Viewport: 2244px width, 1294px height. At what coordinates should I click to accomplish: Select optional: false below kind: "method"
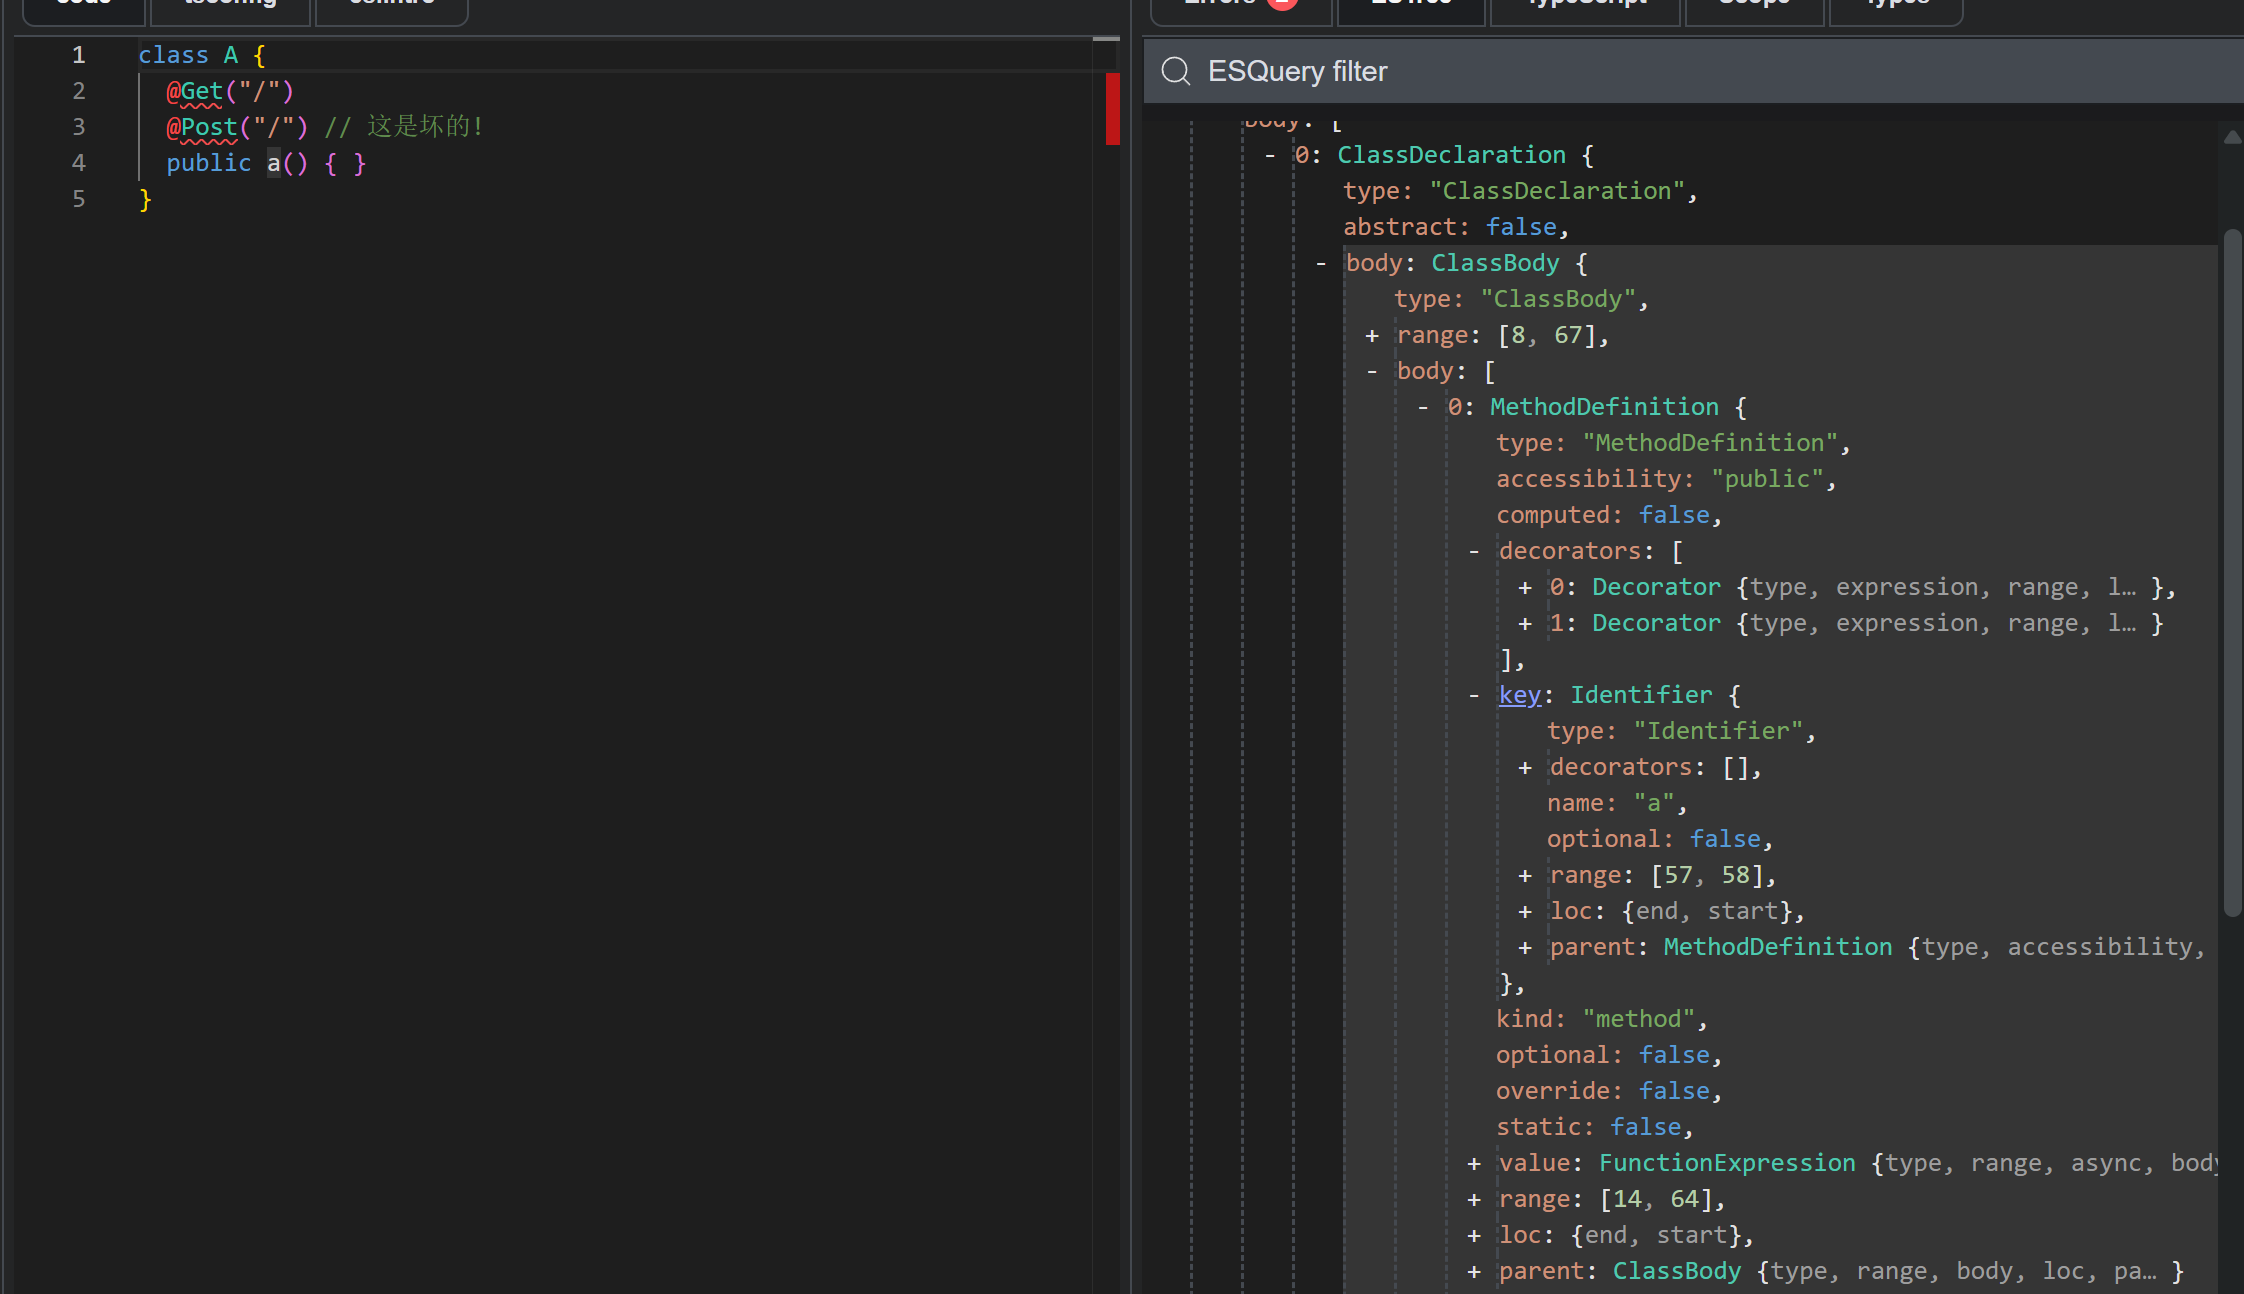point(1609,1055)
